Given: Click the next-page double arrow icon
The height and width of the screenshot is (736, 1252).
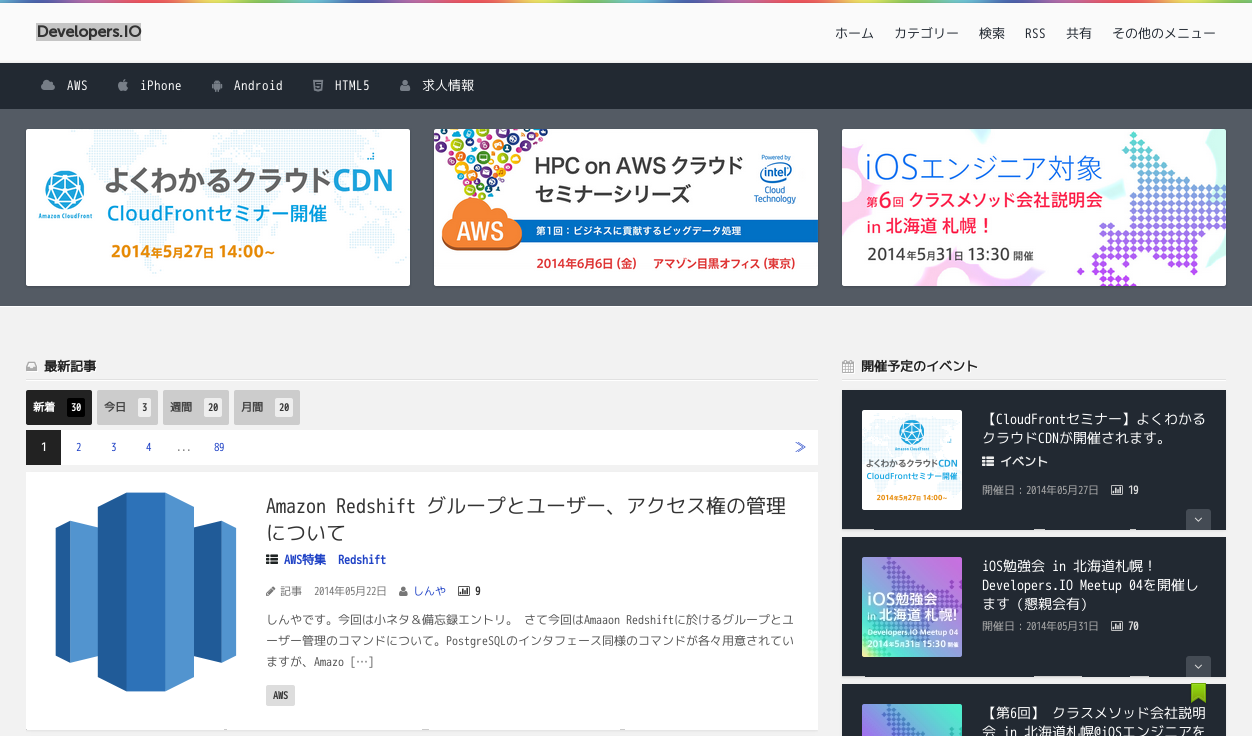Looking at the screenshot, I should [x=800, y=447].
